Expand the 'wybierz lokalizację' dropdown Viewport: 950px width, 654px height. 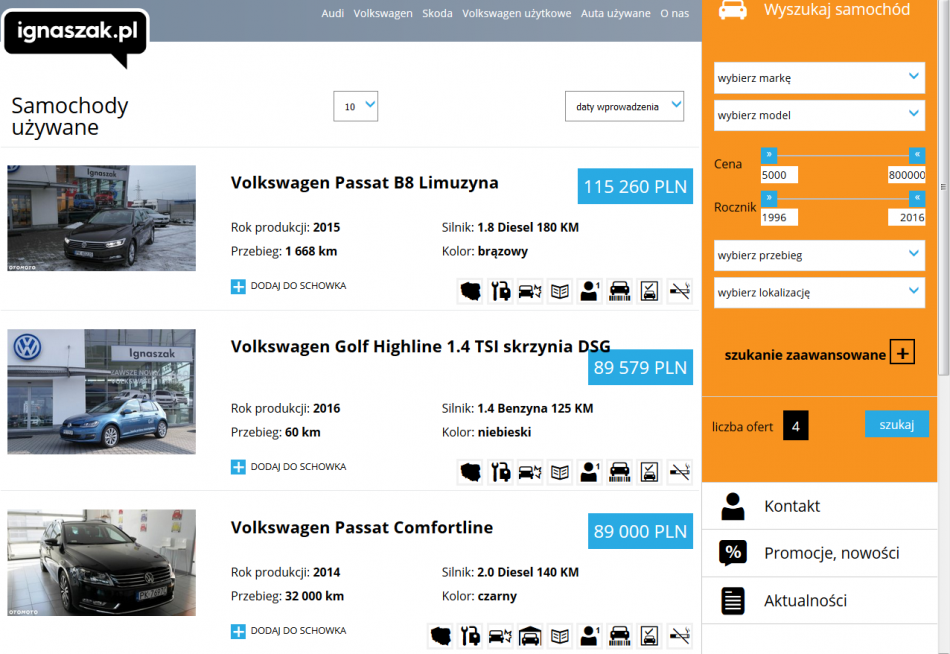point(819,292)
